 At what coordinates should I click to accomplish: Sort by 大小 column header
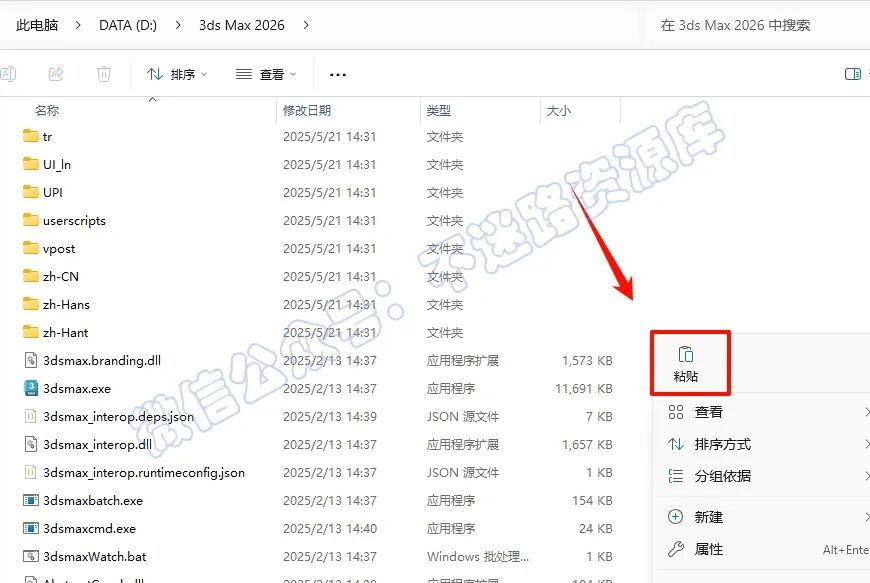point(559,110)
